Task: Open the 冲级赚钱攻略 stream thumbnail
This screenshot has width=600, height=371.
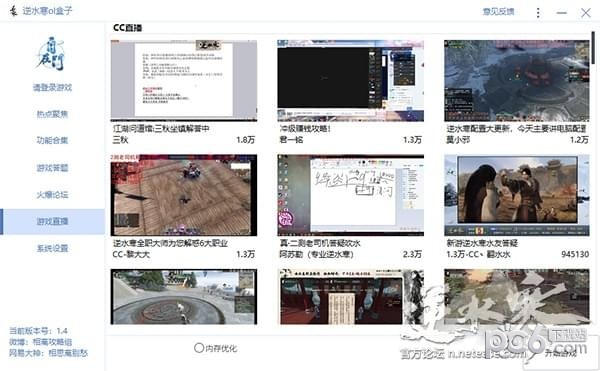Action: [x=351, y=80]
